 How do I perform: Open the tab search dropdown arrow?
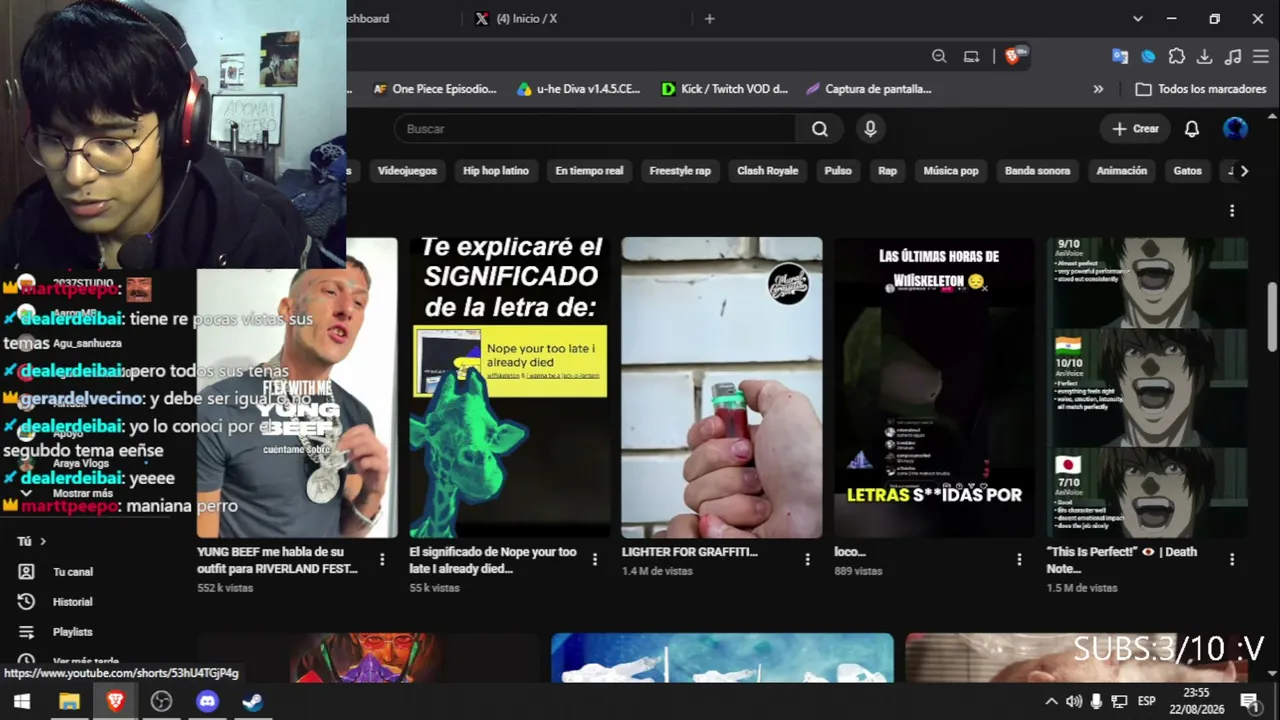click(x=1138, y=18)
